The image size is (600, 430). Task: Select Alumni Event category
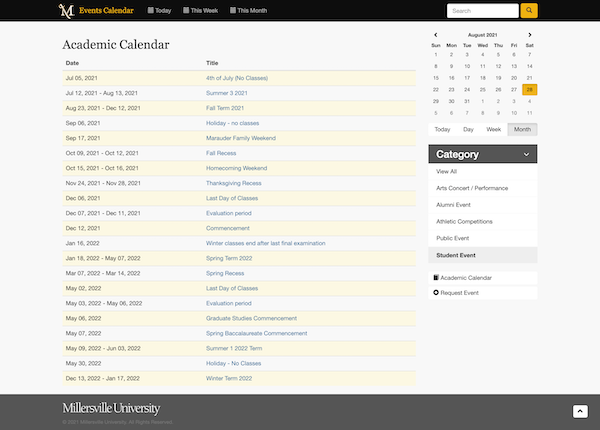click(483, 205)
